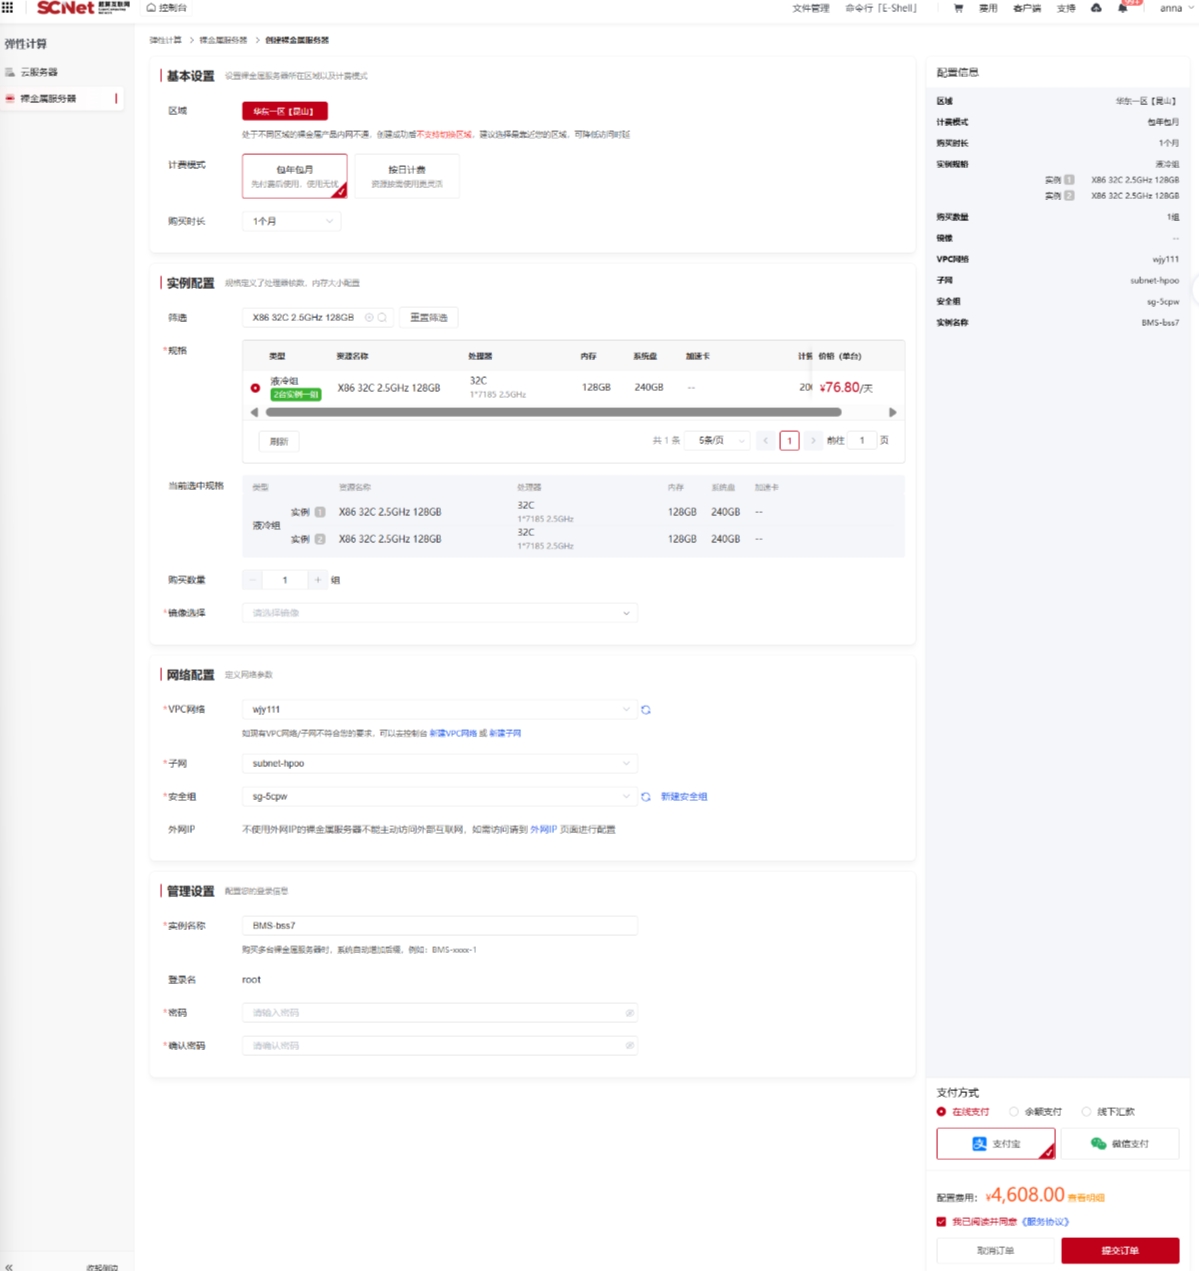Click the cloud icon in top bar

(1096, 8)
